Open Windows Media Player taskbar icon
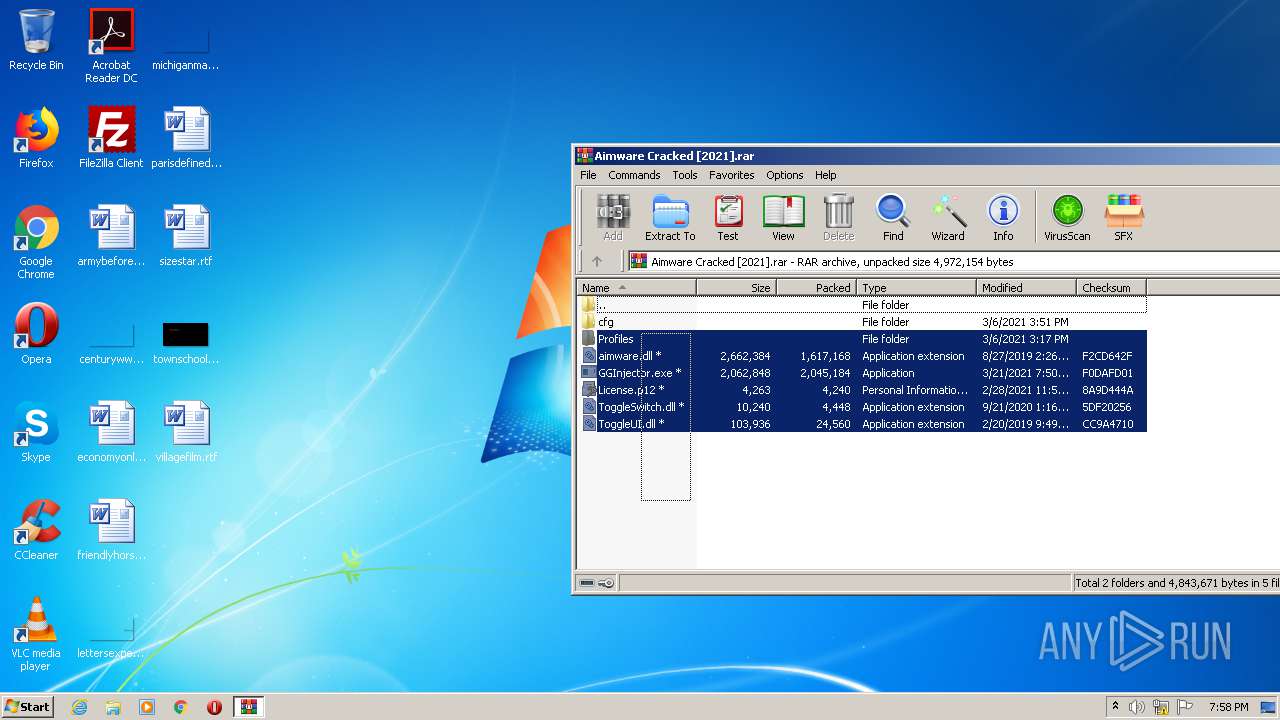 coord(147,707)
